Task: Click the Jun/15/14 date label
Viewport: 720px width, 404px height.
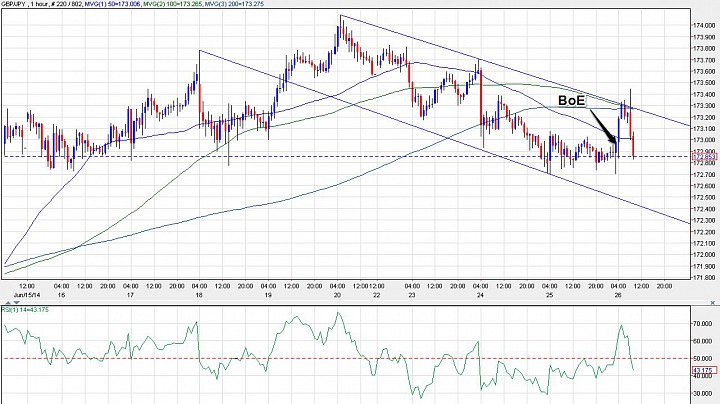Action: [27, 295]
